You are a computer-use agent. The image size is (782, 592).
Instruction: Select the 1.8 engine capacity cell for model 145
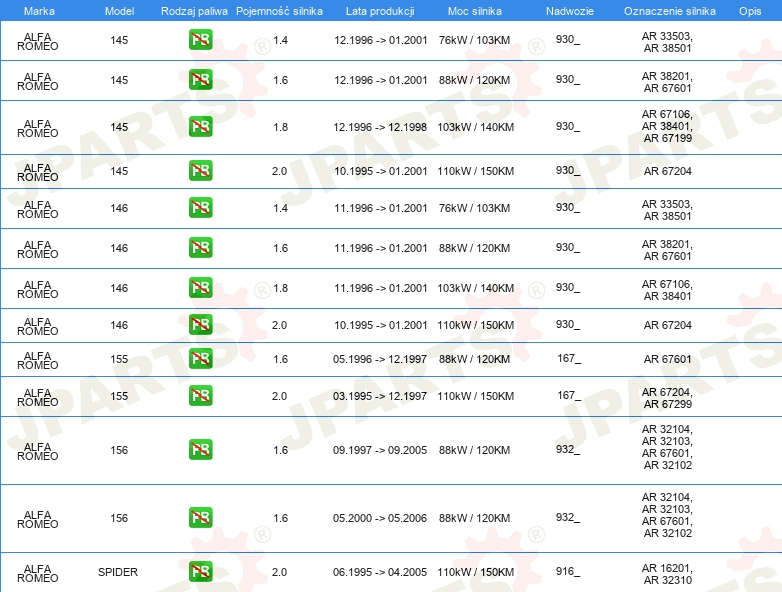click(x=280, y=127)
